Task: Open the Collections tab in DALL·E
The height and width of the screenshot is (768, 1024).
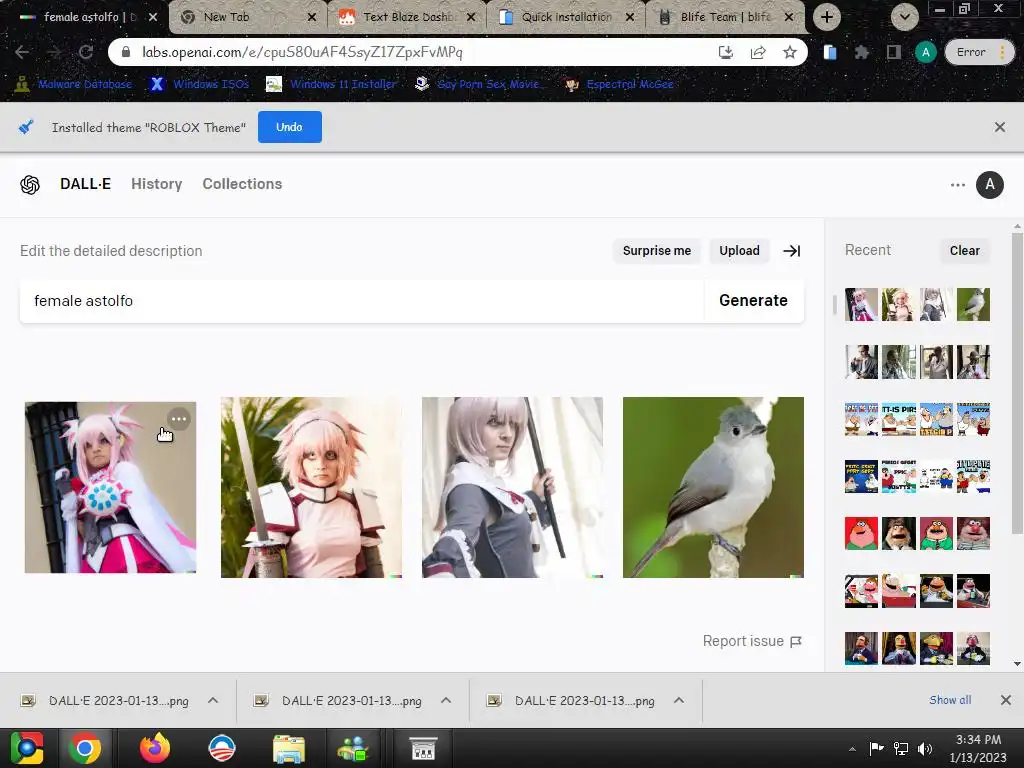Action: click(242, 184)
